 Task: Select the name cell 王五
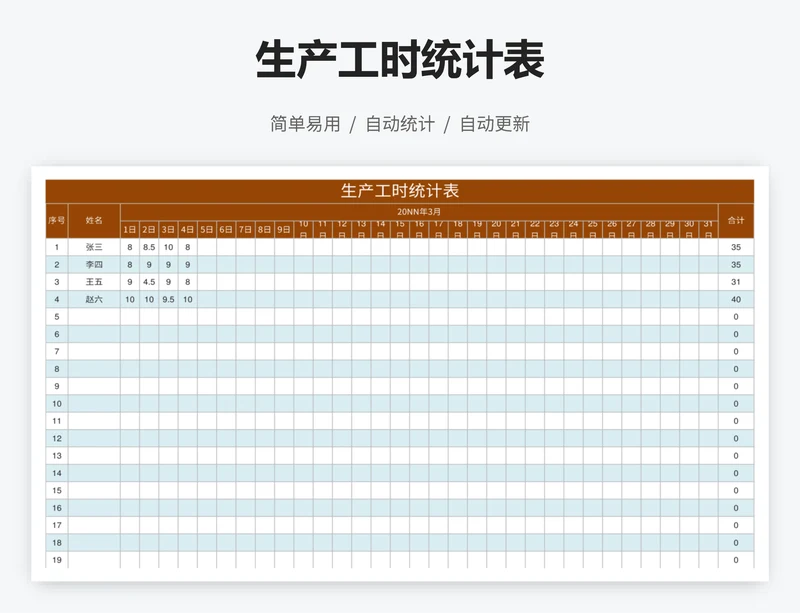click(94, 282)
